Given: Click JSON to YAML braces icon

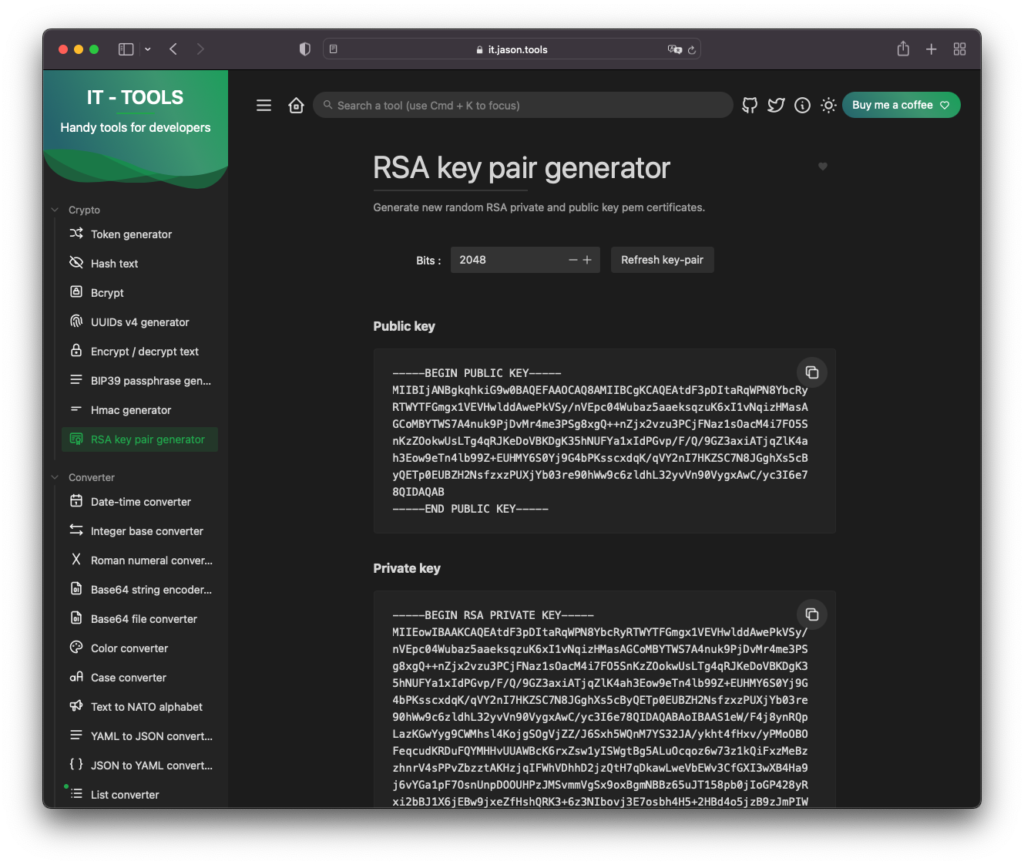Looking at the screenshot, I should tap(76, 764).
